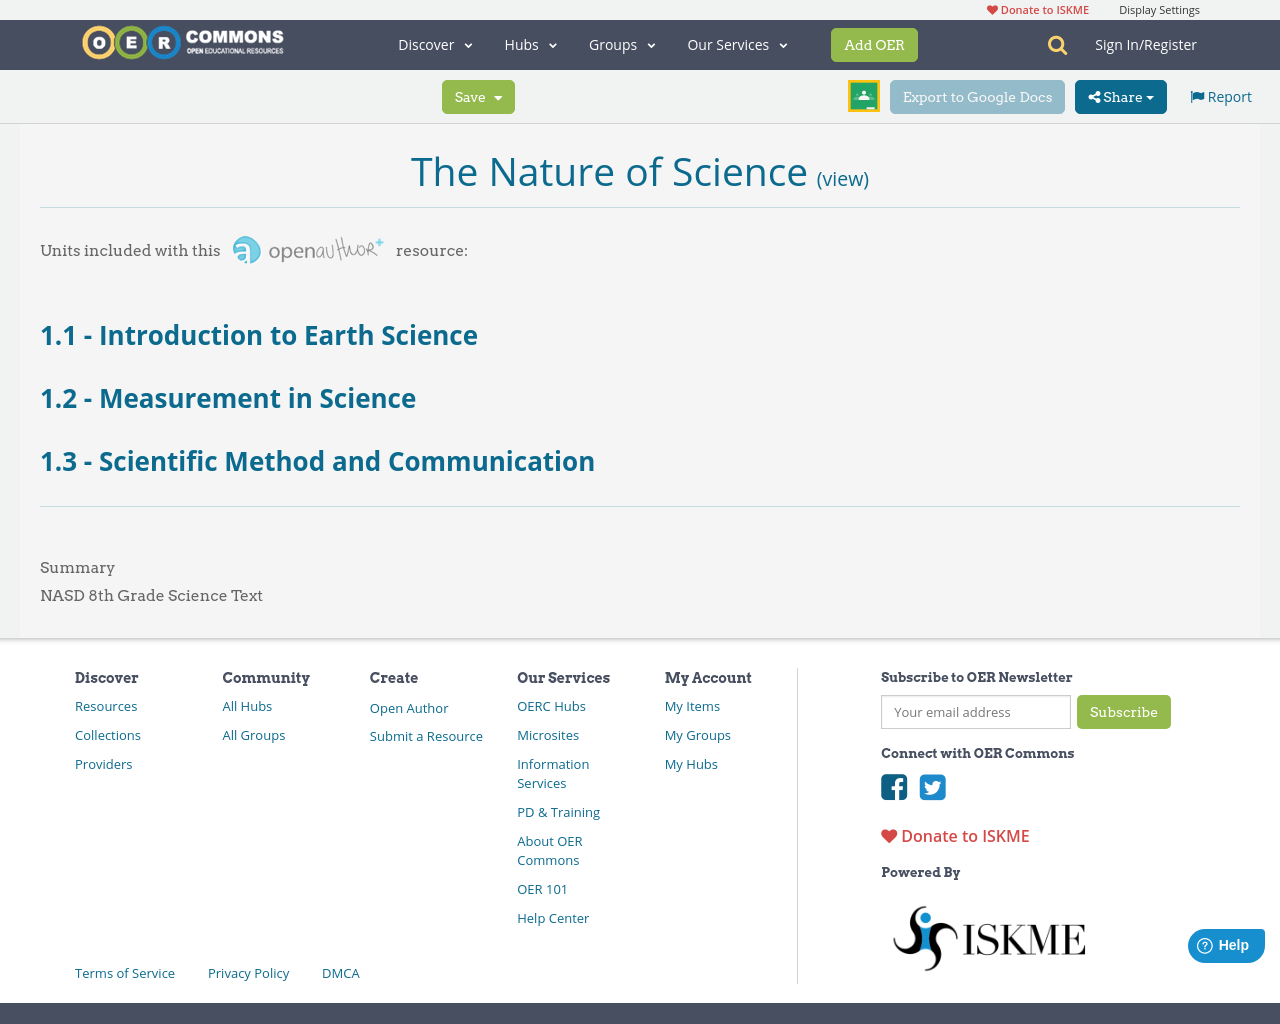
Task: Click the heart beside footer Donate link
Action: coord(887,834)
